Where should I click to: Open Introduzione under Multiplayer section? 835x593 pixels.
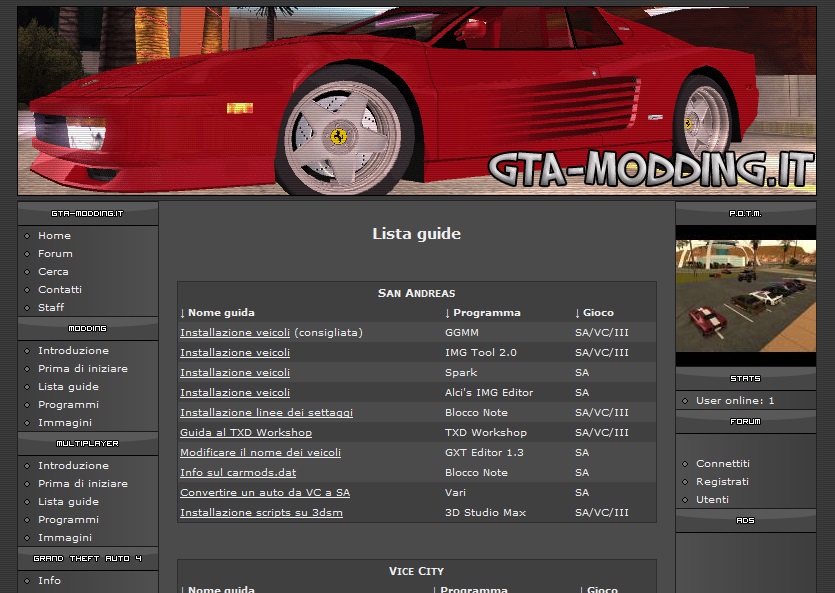click(73, 465)
